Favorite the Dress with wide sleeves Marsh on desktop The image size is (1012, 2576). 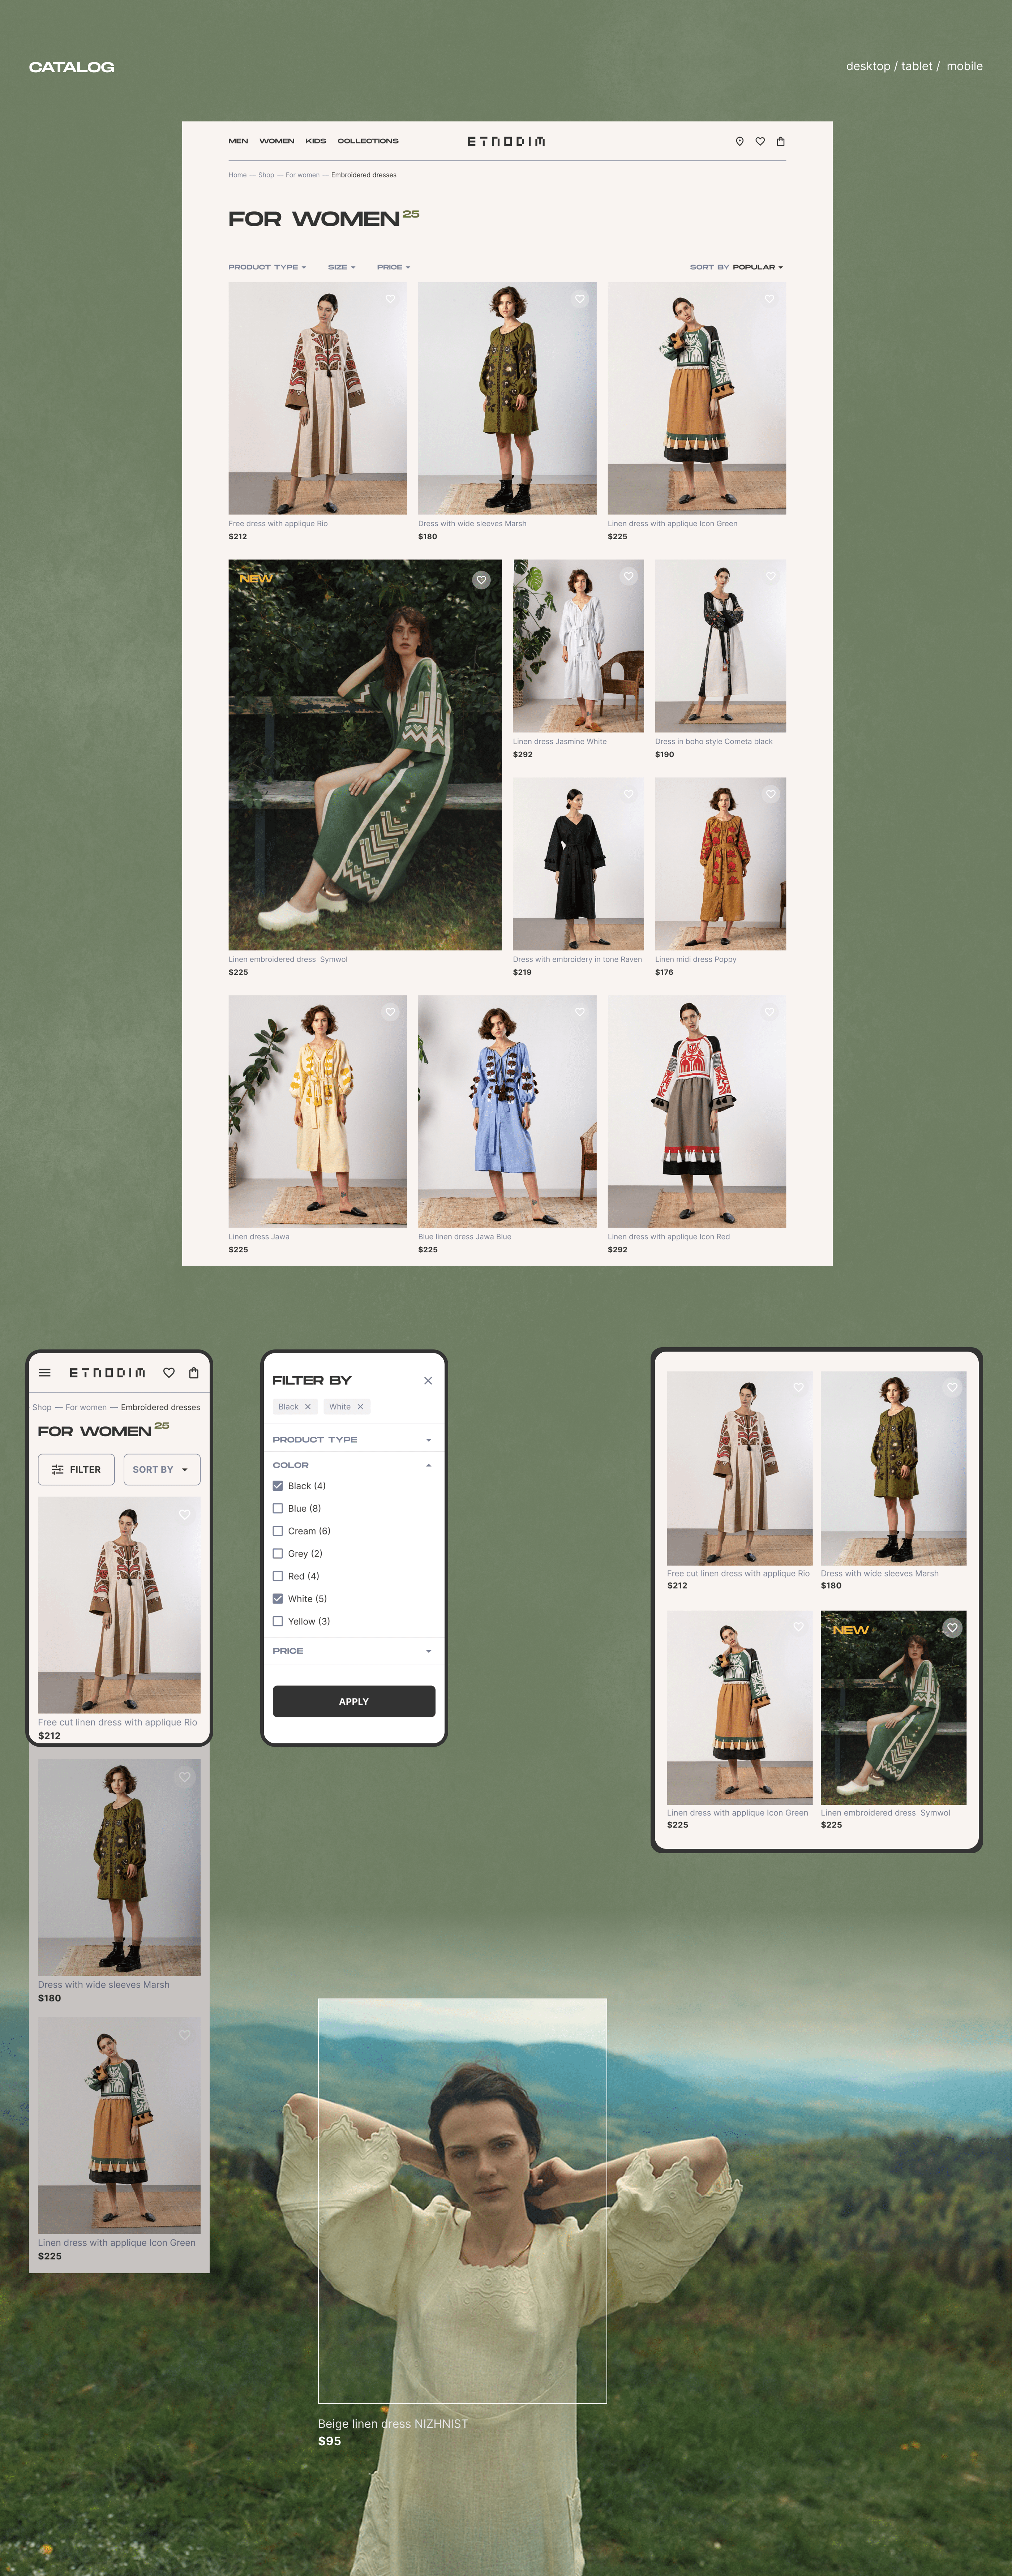pos(580,299)
